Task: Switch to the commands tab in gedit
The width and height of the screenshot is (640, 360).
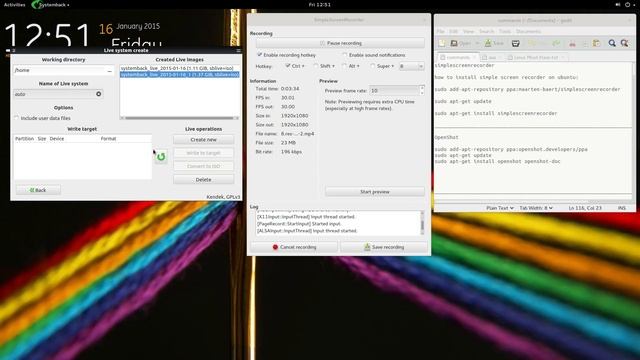Action: pos(458,58)
